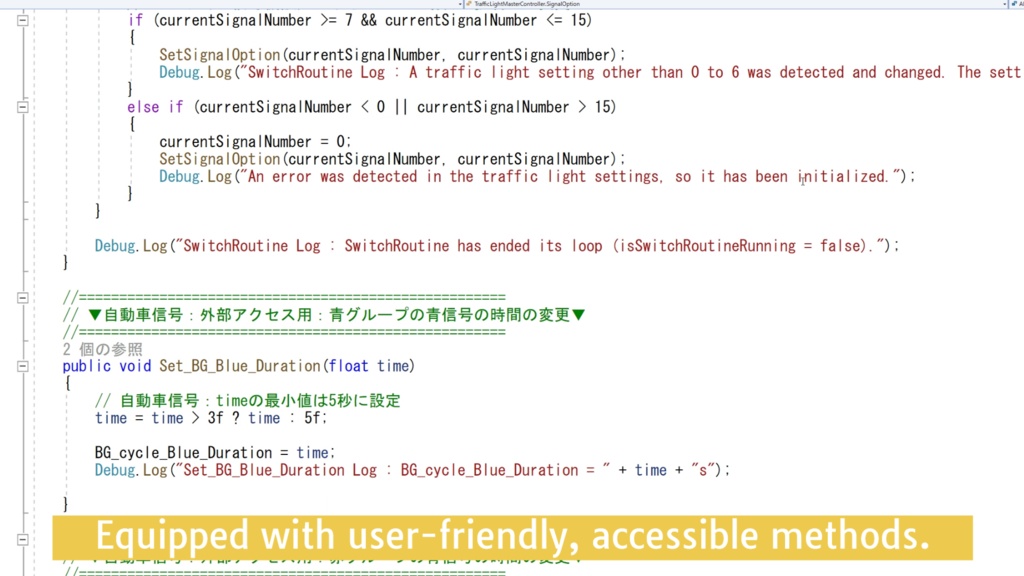Open the dropdown arrow left of SignalOption in navigation bar
Image resolution: width=1024 pixels, height=576 pixels.
(x=460, y=4)
